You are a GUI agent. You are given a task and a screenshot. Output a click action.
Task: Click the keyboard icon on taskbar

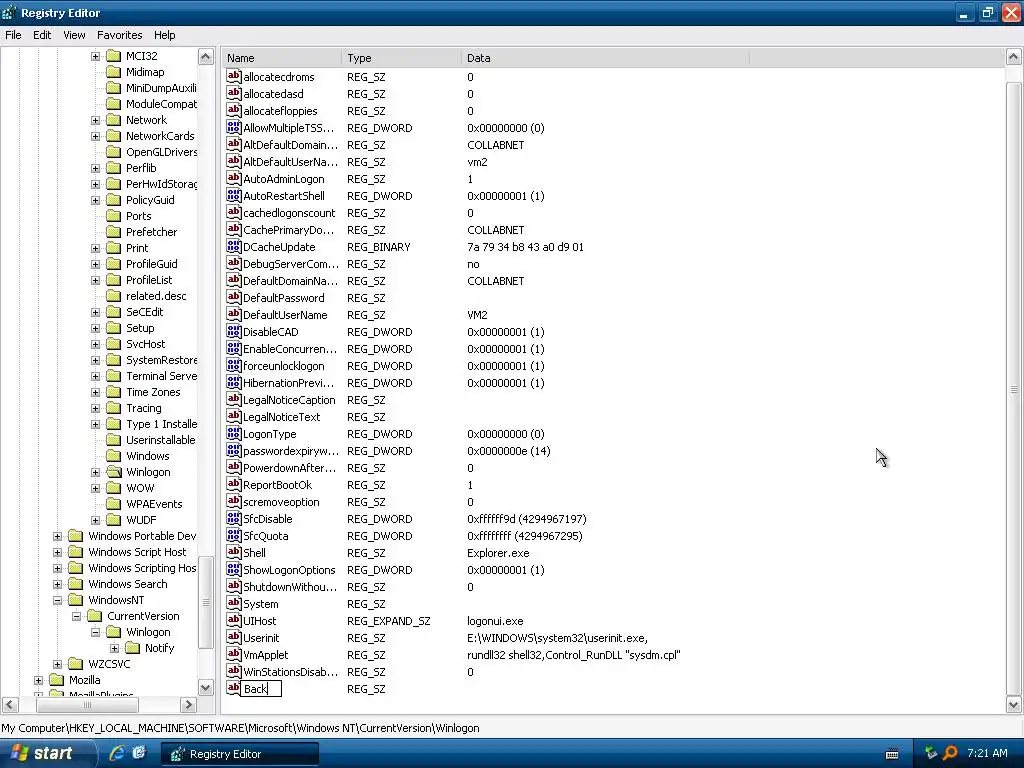[x=892, y=754]
